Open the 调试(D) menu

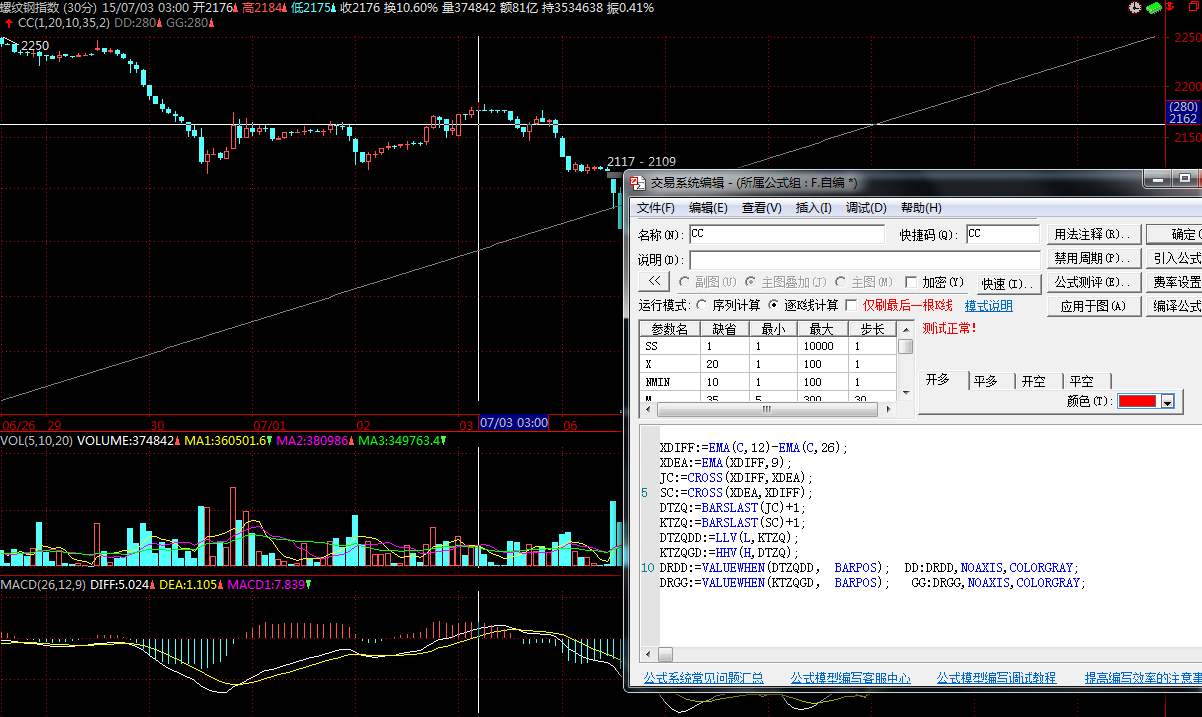pos(866,208)
